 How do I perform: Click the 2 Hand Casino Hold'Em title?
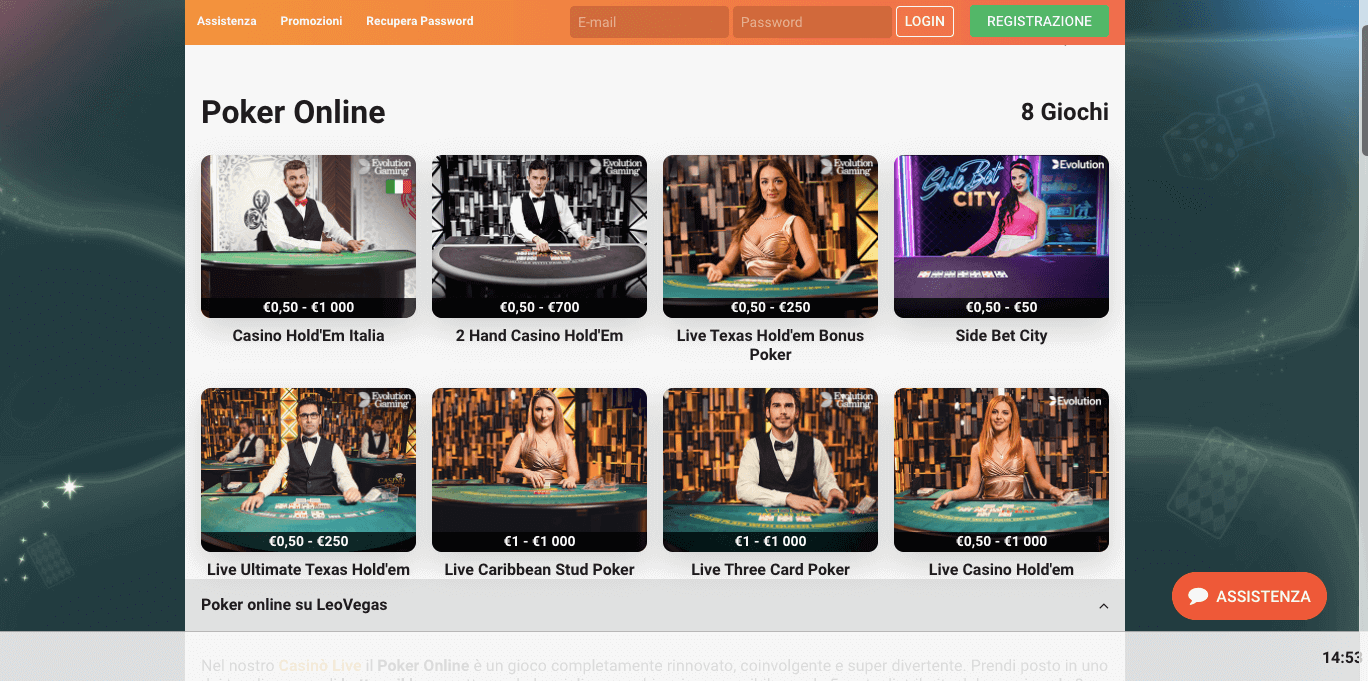click(x=539, y=336)
